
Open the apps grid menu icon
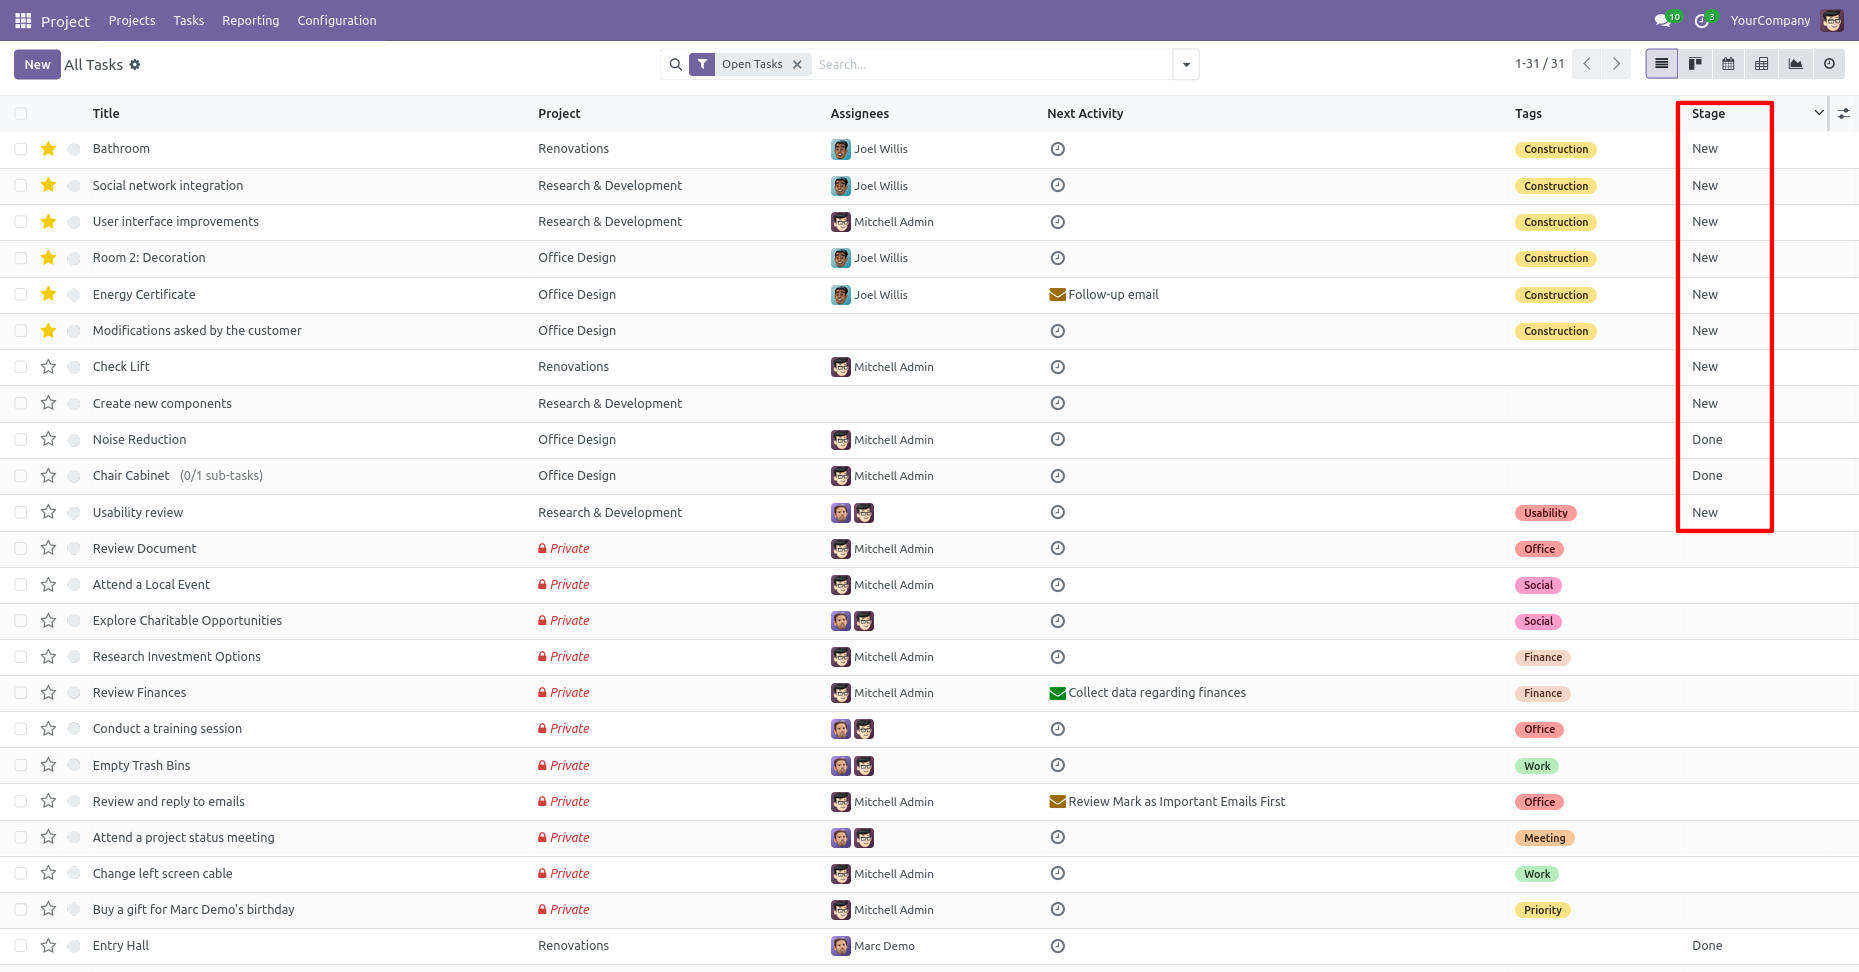point(23,20)
